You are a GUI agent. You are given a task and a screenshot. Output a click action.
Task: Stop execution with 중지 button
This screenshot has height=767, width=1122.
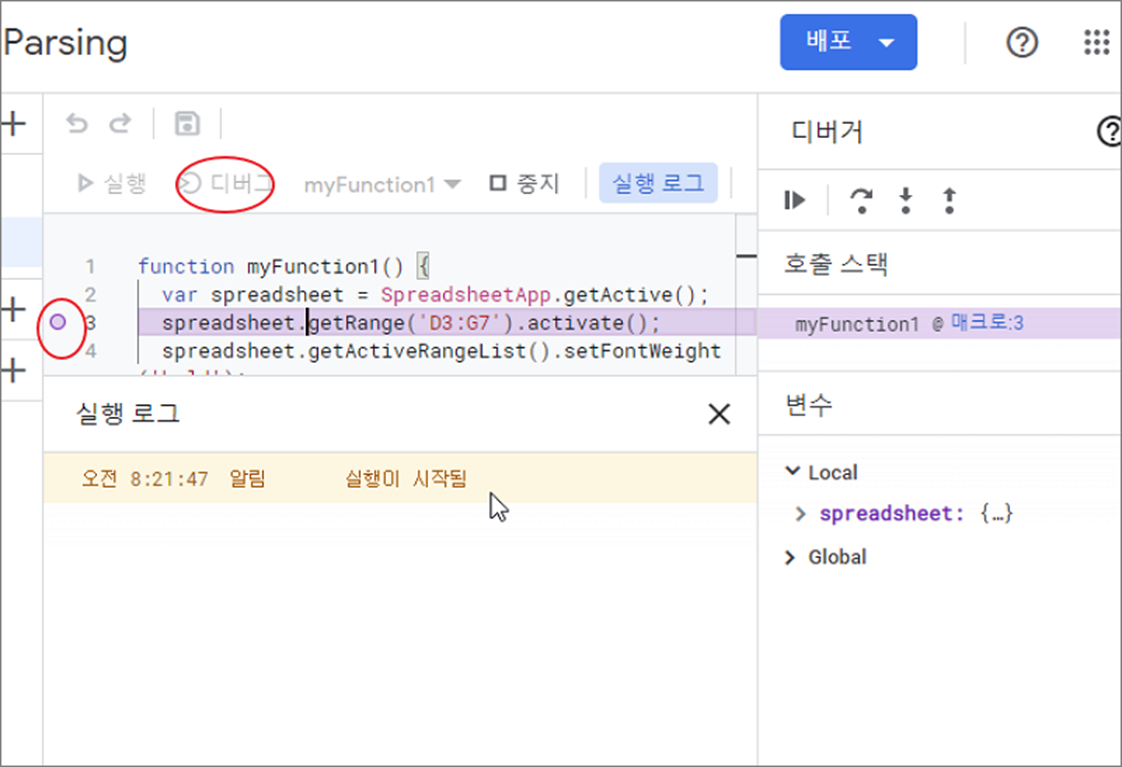pos(524,184)
